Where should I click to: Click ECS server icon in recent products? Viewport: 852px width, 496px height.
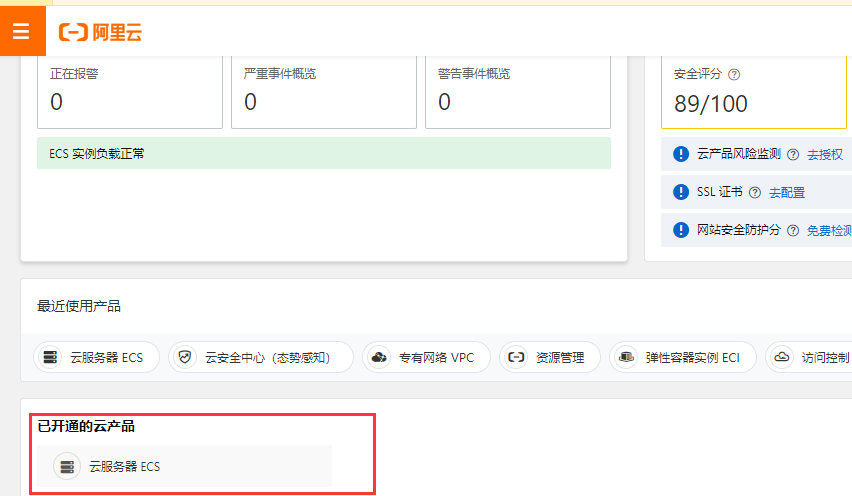[x=51, y=357]
